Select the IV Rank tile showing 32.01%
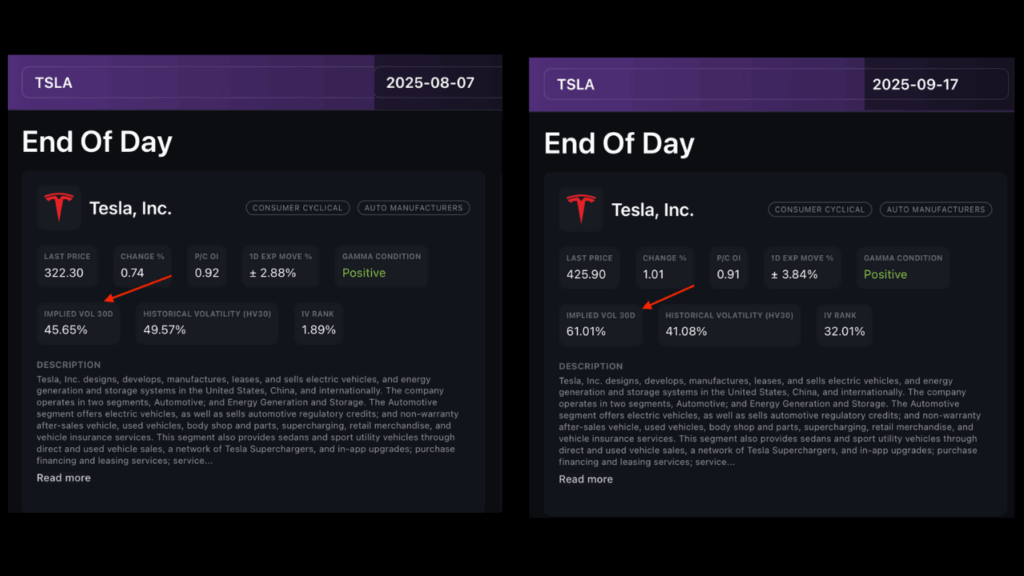1024x576 pixels. [844, 323]
